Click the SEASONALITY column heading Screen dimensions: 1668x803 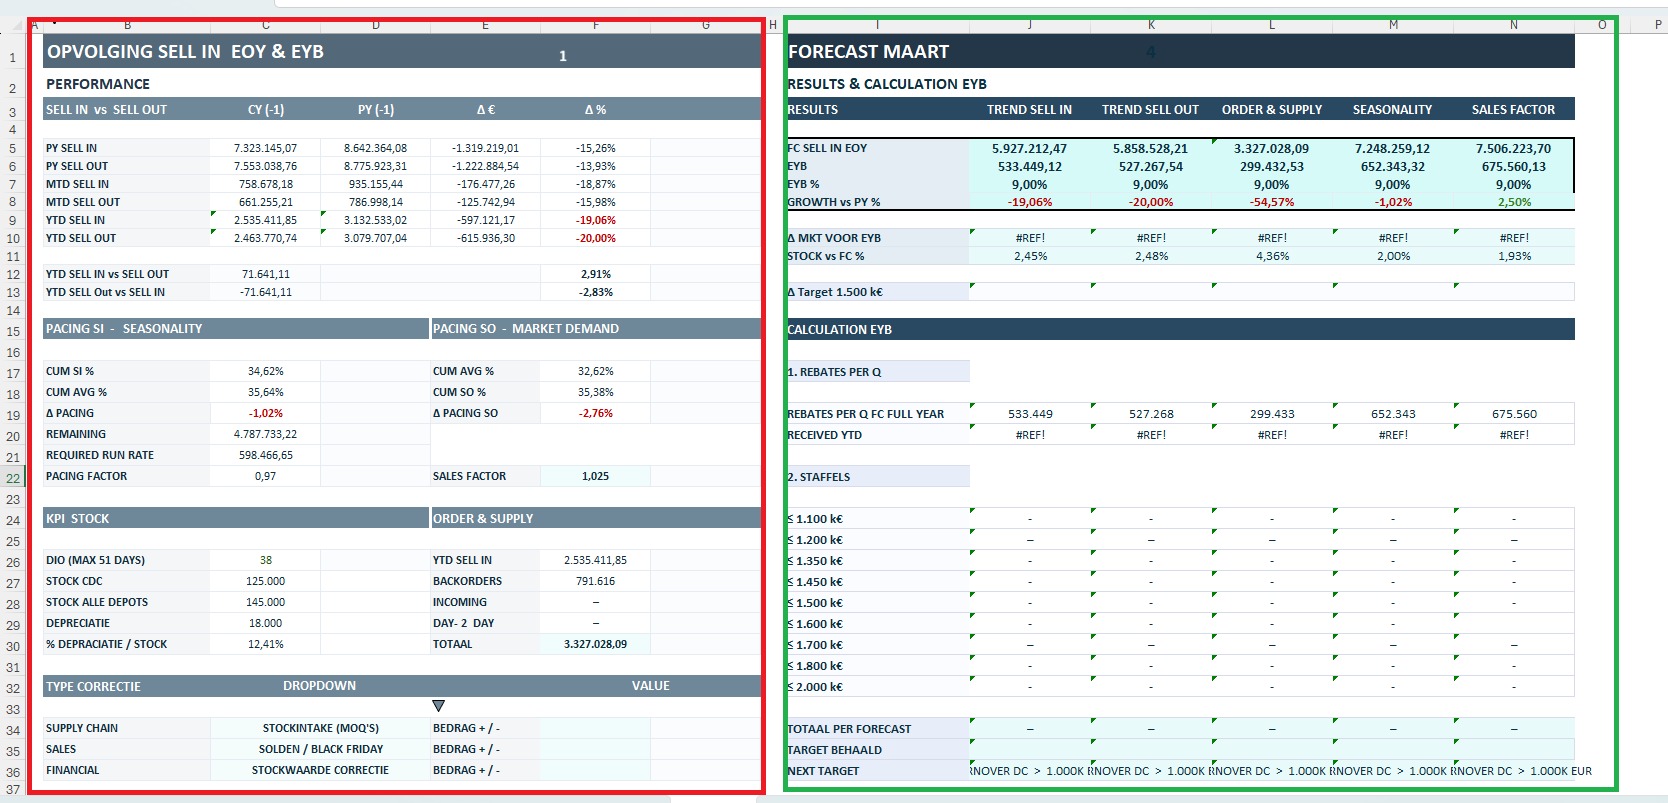pos(1392,109)
